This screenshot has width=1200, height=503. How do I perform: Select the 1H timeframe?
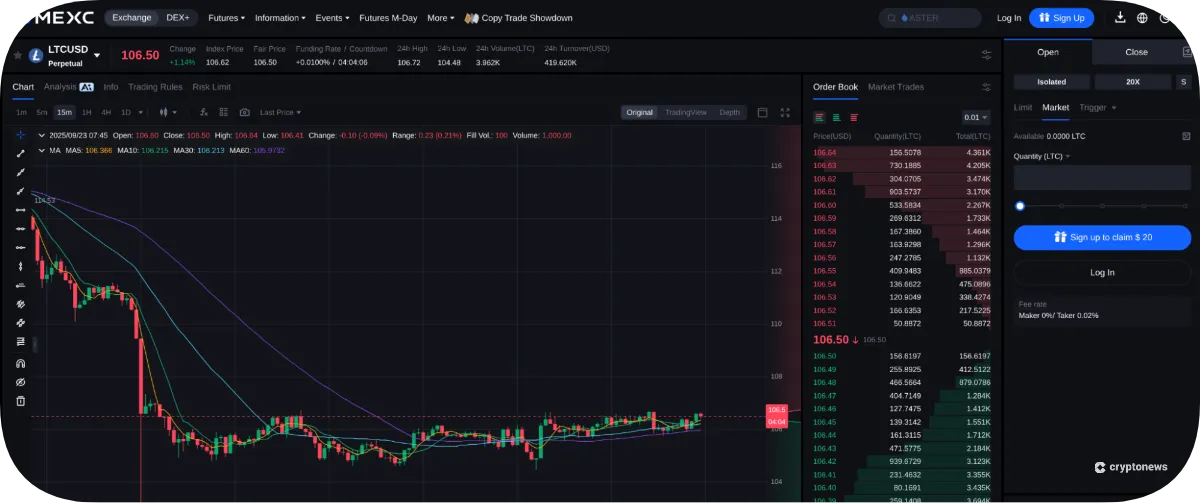click(87, 112)
